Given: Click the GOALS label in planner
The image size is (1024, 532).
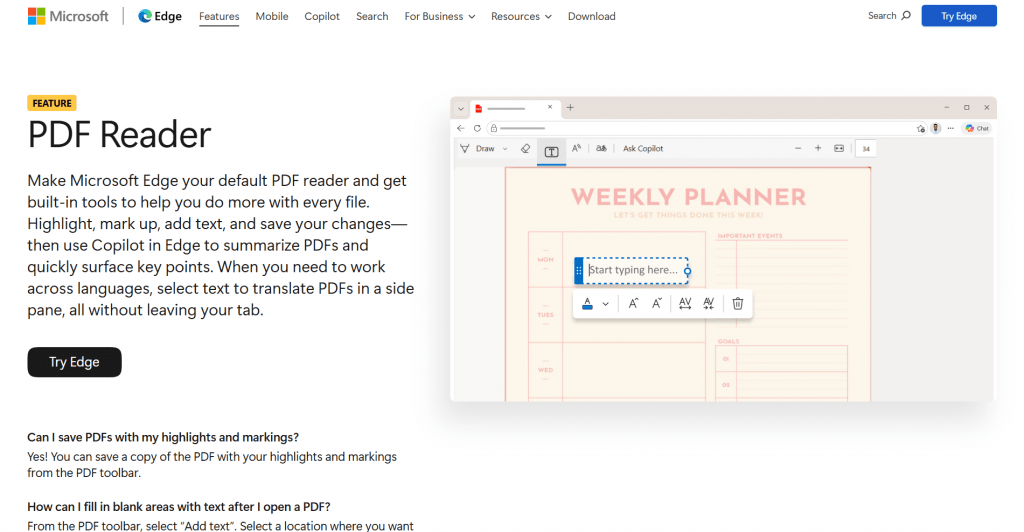Looking at the screenshot, I should coord(728,341).
